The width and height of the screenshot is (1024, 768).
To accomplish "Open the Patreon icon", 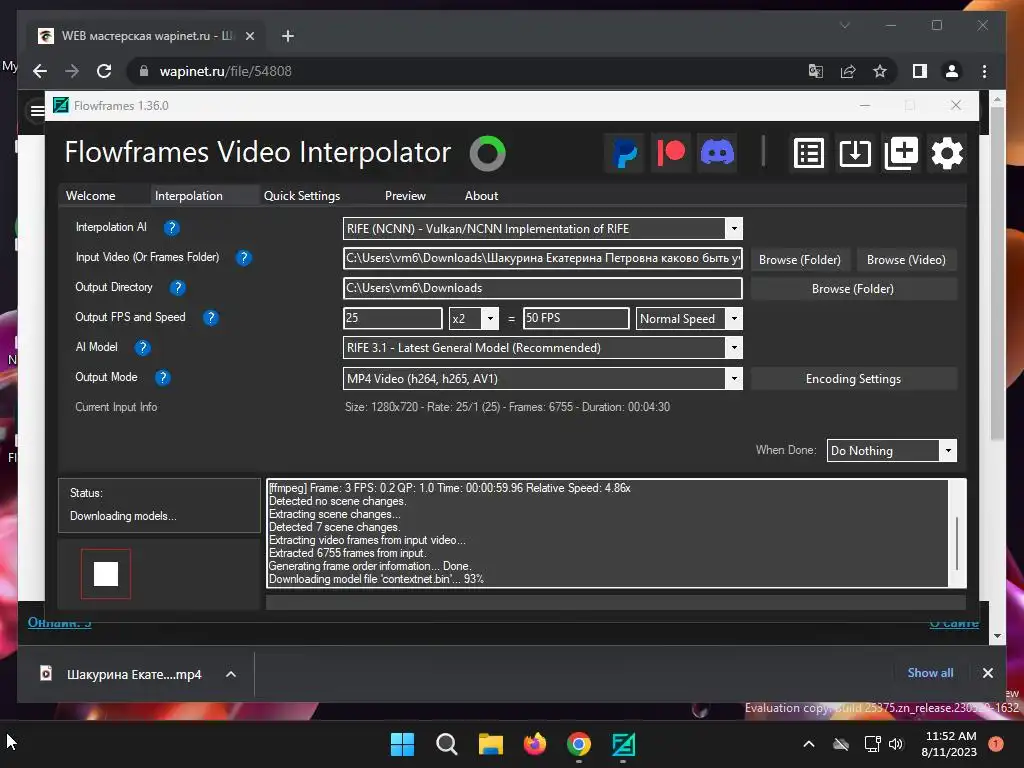I will click(x=671, y=153).
